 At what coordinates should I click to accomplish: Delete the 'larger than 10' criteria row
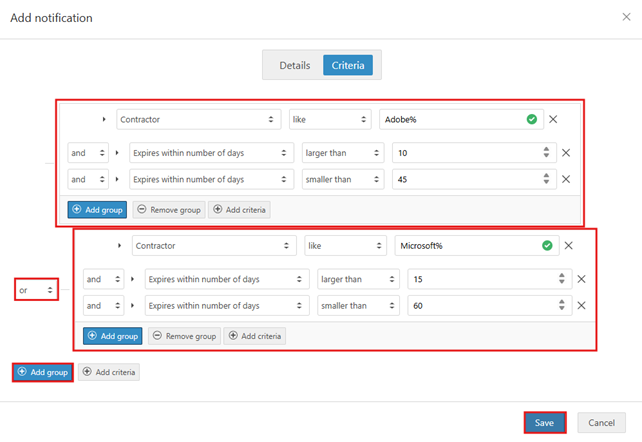(x=565, y=153)
